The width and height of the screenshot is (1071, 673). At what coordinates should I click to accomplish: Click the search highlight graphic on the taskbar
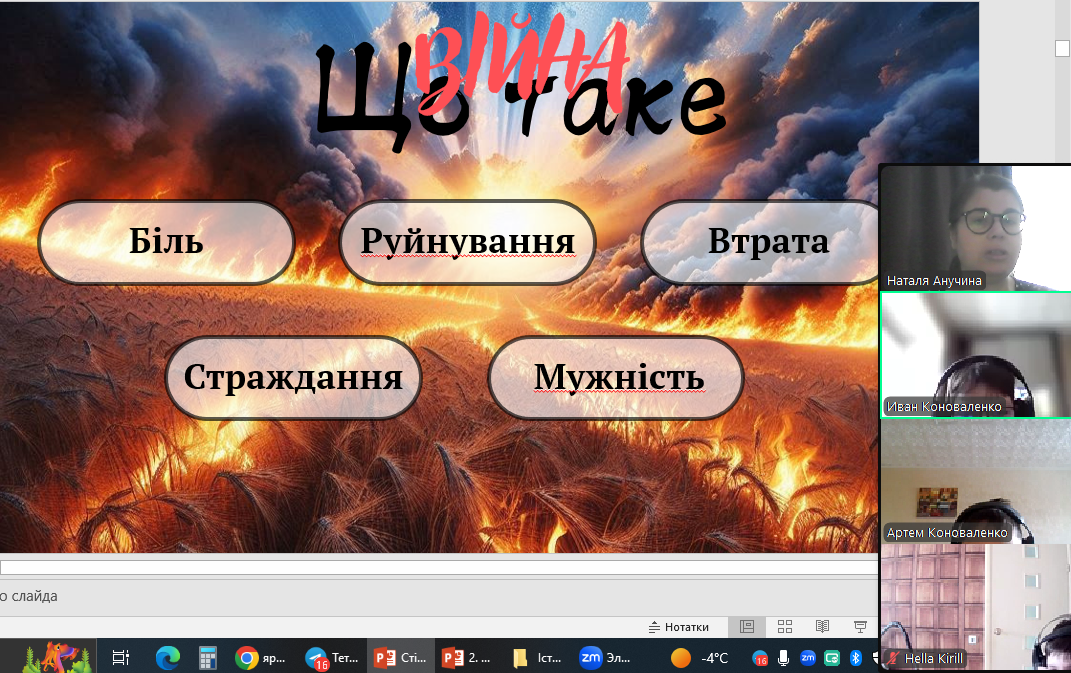click(57, 657)
